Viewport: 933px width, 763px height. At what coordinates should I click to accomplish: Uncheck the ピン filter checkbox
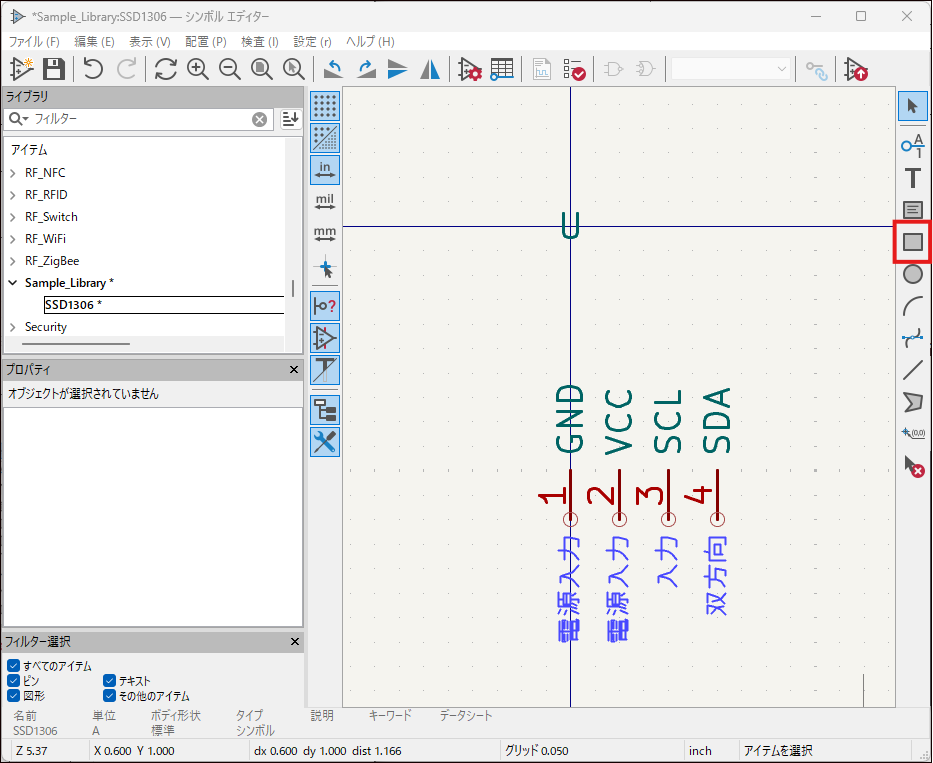(13, 681)
